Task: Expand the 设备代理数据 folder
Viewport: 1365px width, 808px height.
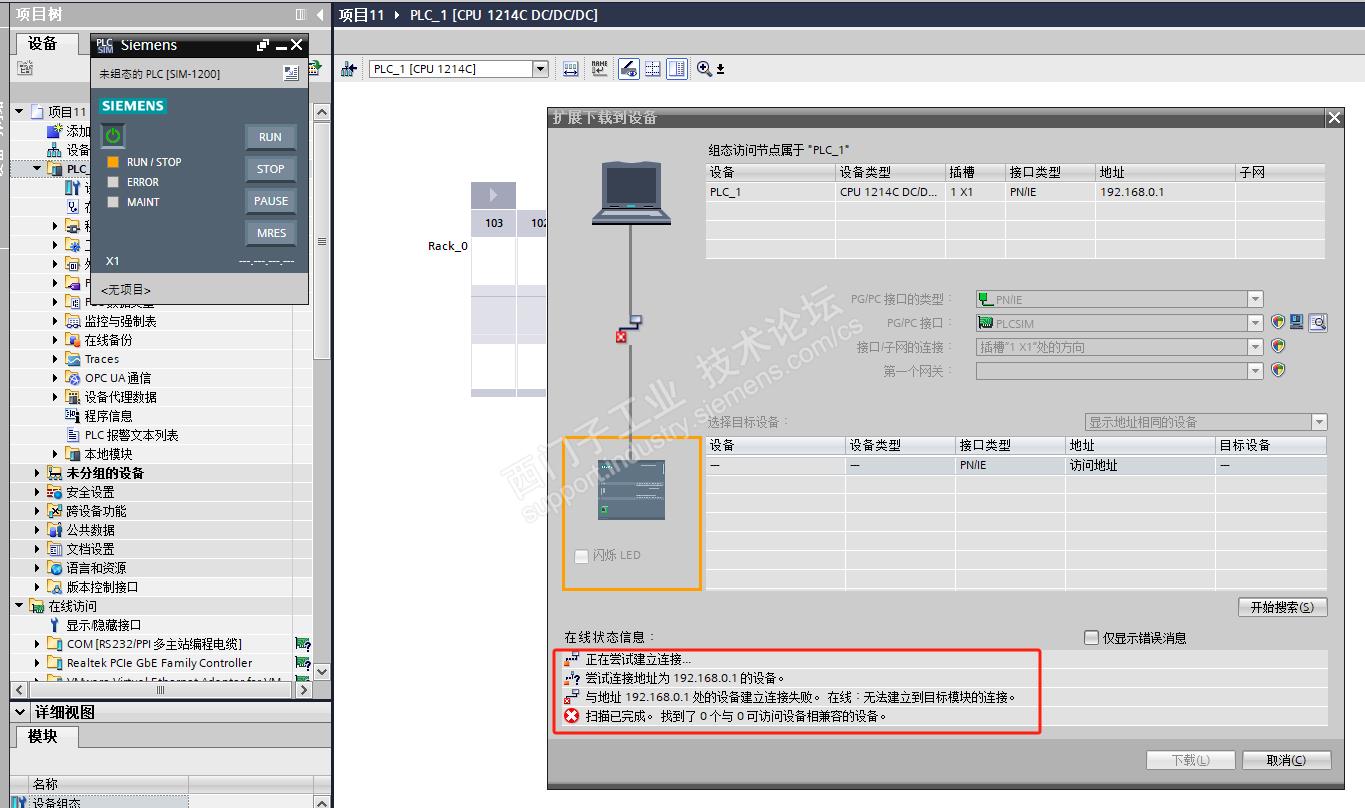Action: click(56, 397)
